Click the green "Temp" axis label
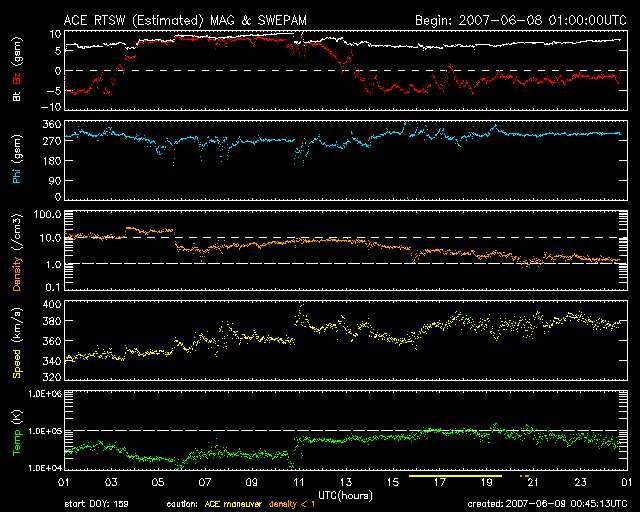Image resolution: width=640 pixels, height=512 pixels. (17, 443)
